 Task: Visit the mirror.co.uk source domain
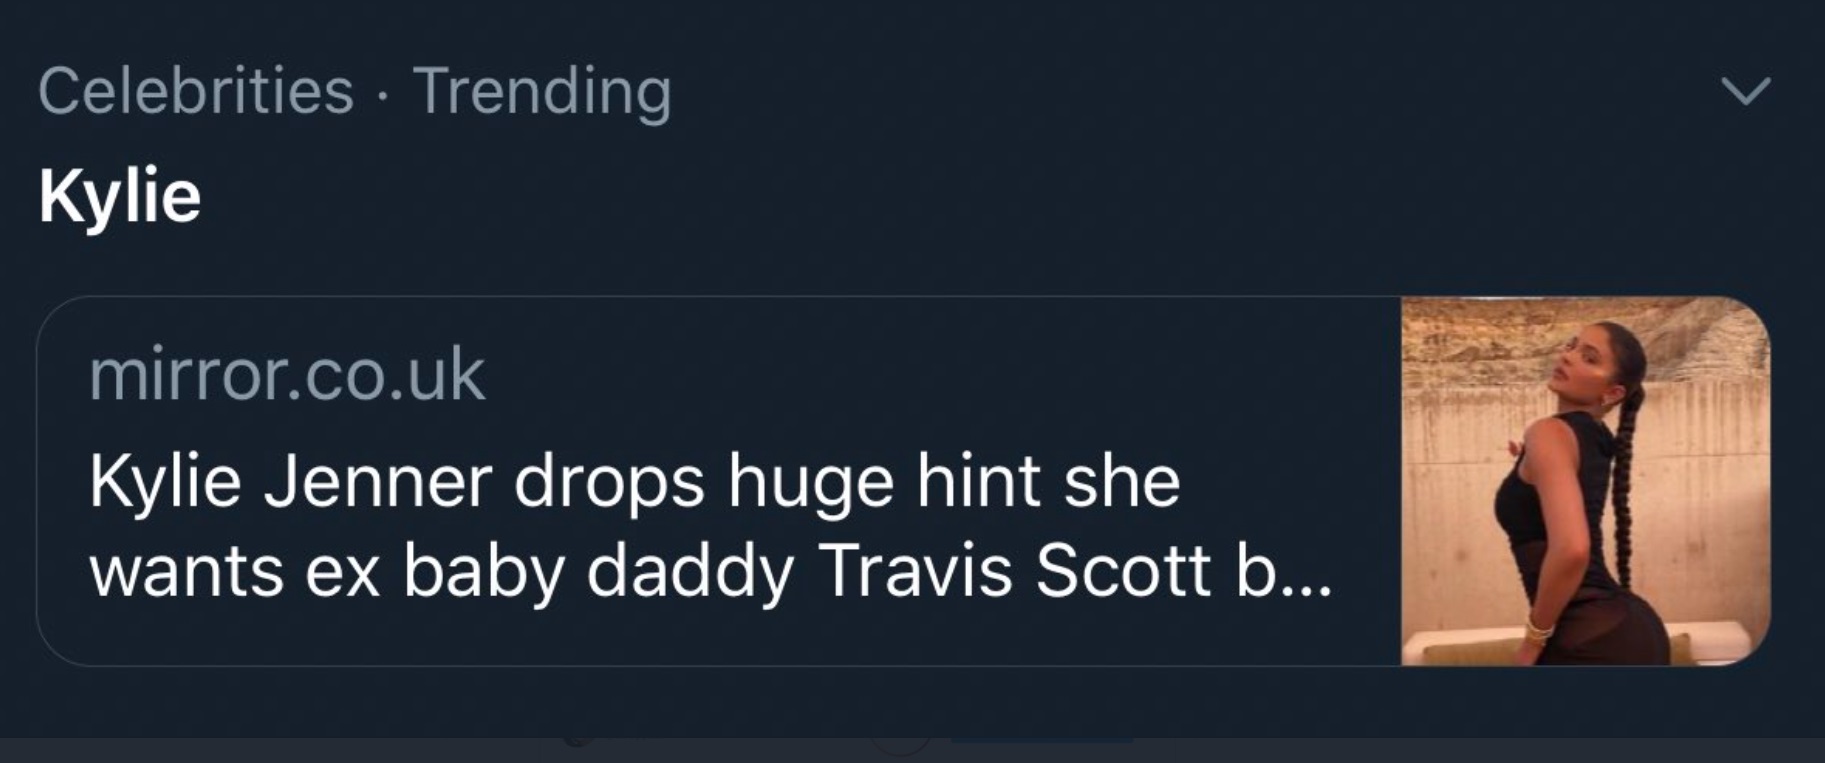287,375
